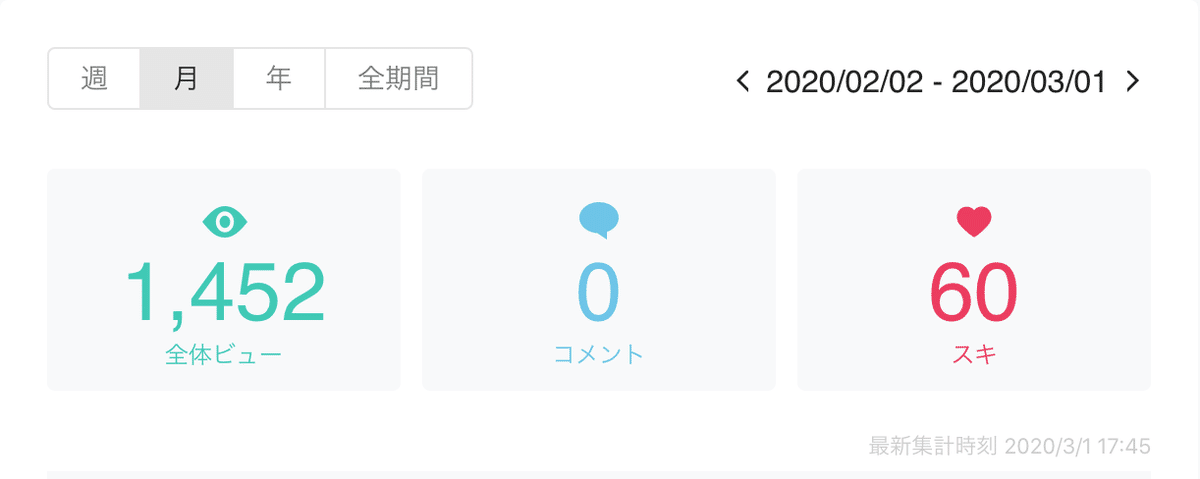Click the 最新集計時刻 label text
Viewport: 1200px width, 479px height.
933,445
